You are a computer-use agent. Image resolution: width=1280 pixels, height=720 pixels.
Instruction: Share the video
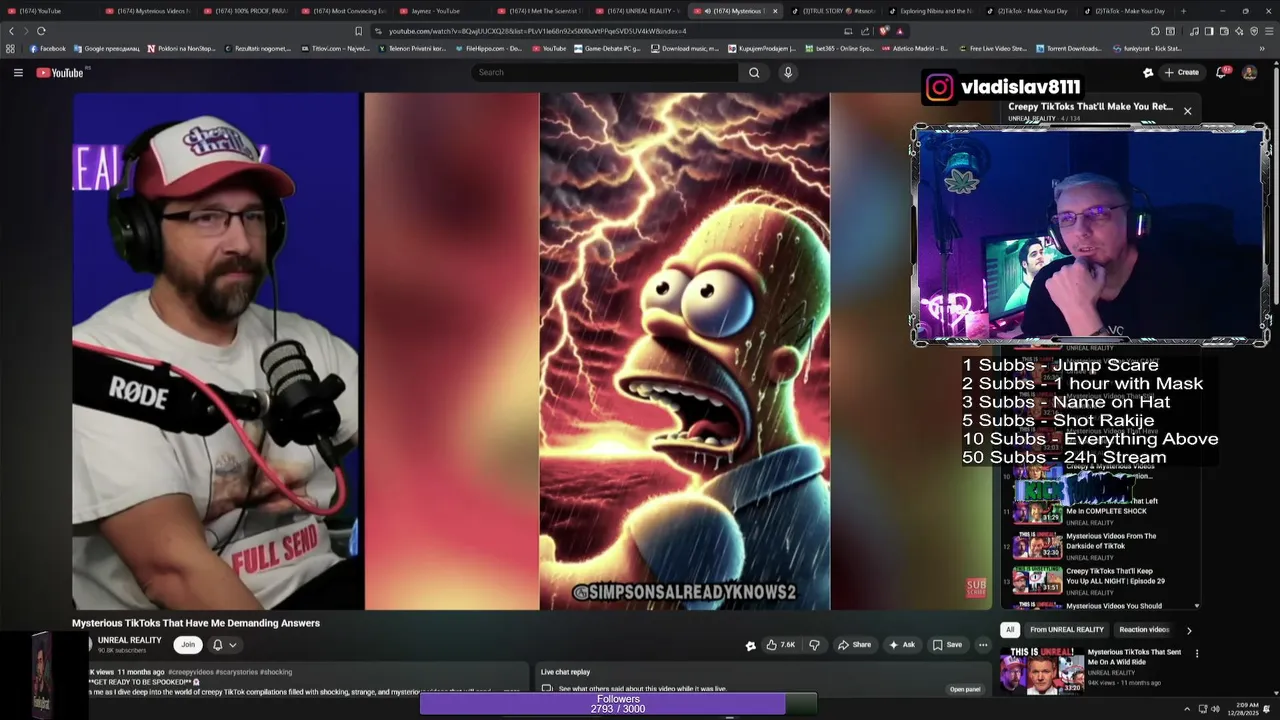click(855, 645)
